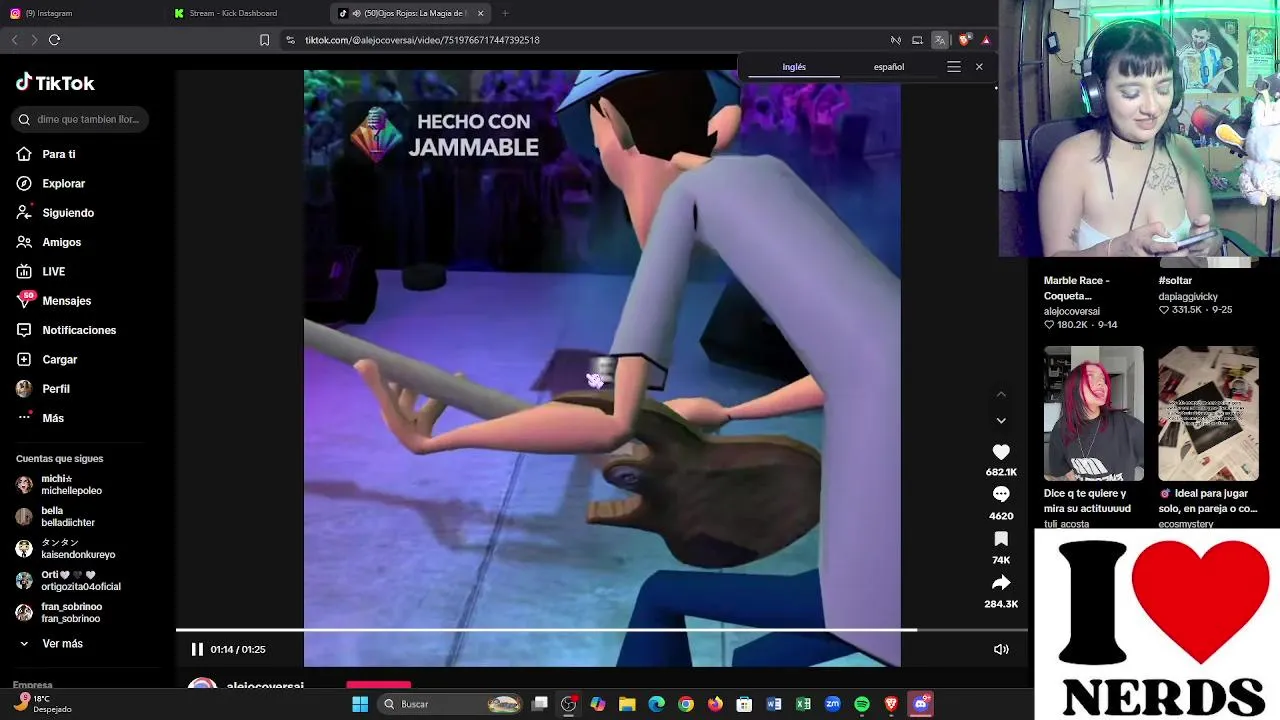
Task: Click the Brave Rewards triangle icon
Action: pos(986,40)
